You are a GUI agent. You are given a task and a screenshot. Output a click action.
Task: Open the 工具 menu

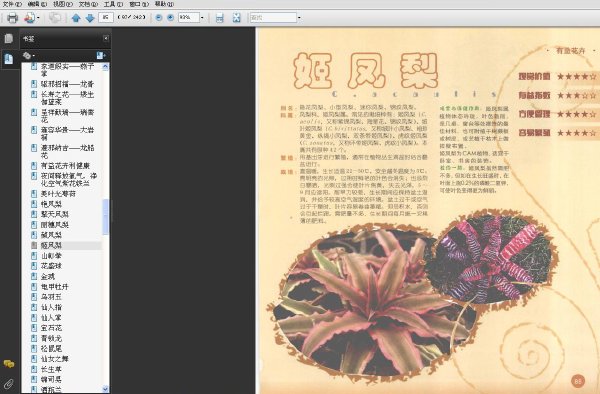113,4
